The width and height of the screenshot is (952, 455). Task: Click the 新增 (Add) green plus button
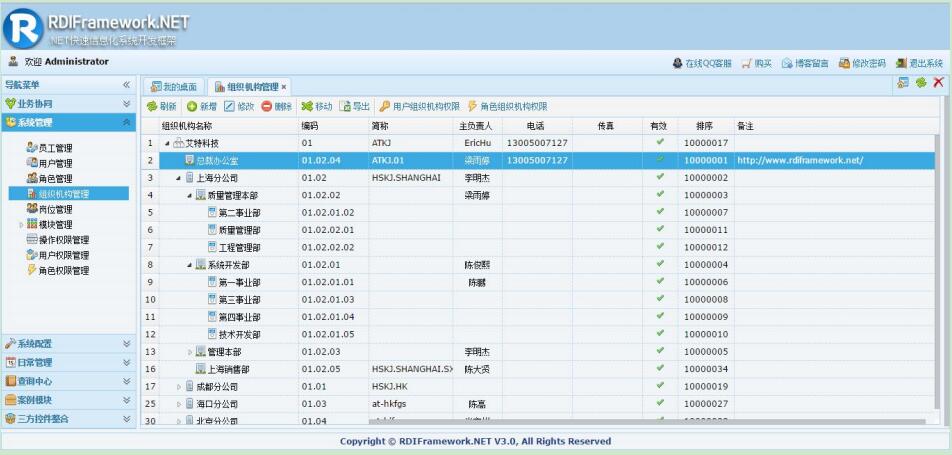tap(192, 106)
